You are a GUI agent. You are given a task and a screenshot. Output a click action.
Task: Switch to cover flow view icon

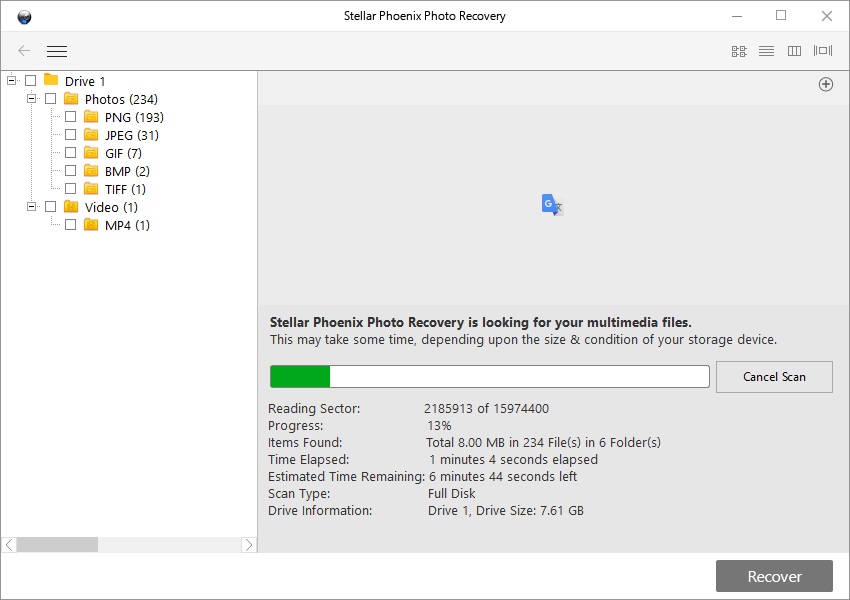click(823, 51)
